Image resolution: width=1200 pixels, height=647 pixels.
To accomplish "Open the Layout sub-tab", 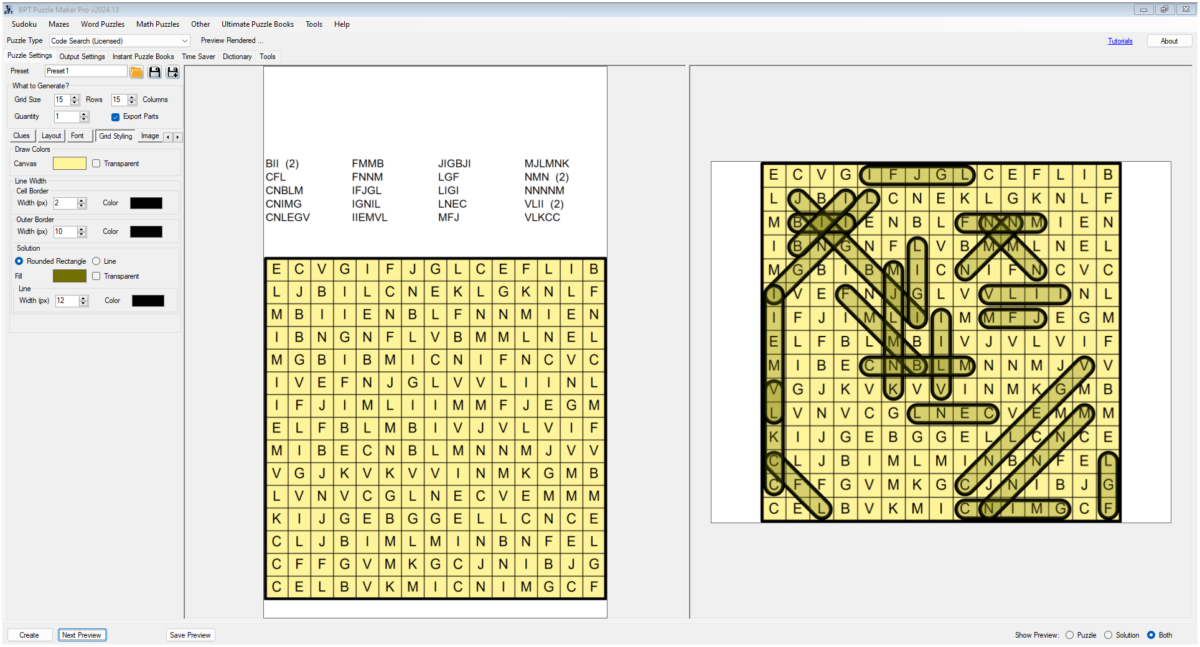I will 51,135.
